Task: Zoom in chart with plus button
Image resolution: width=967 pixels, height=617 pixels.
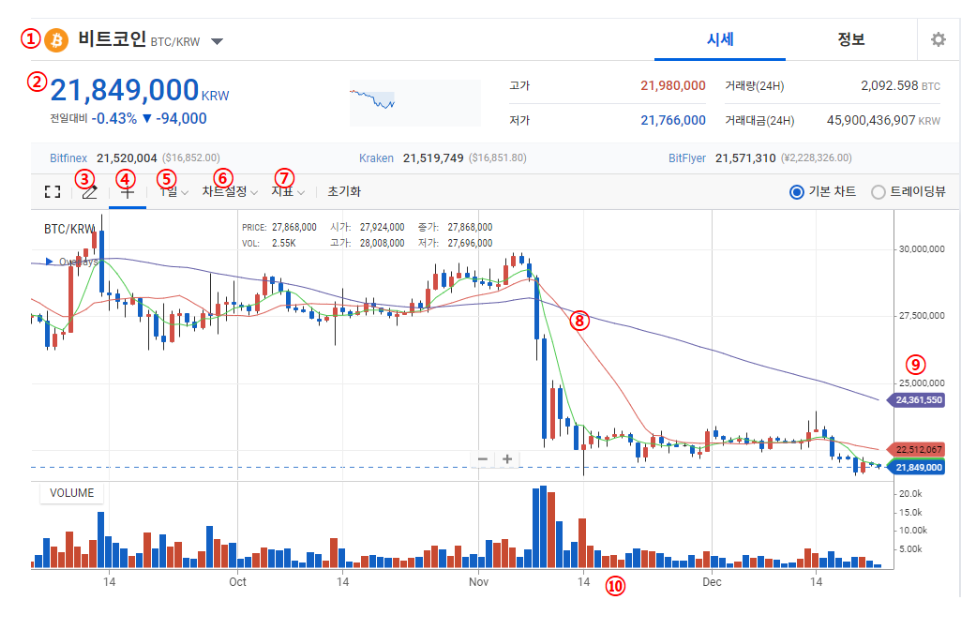Action: pyautogui.click(x=508, y=459)
